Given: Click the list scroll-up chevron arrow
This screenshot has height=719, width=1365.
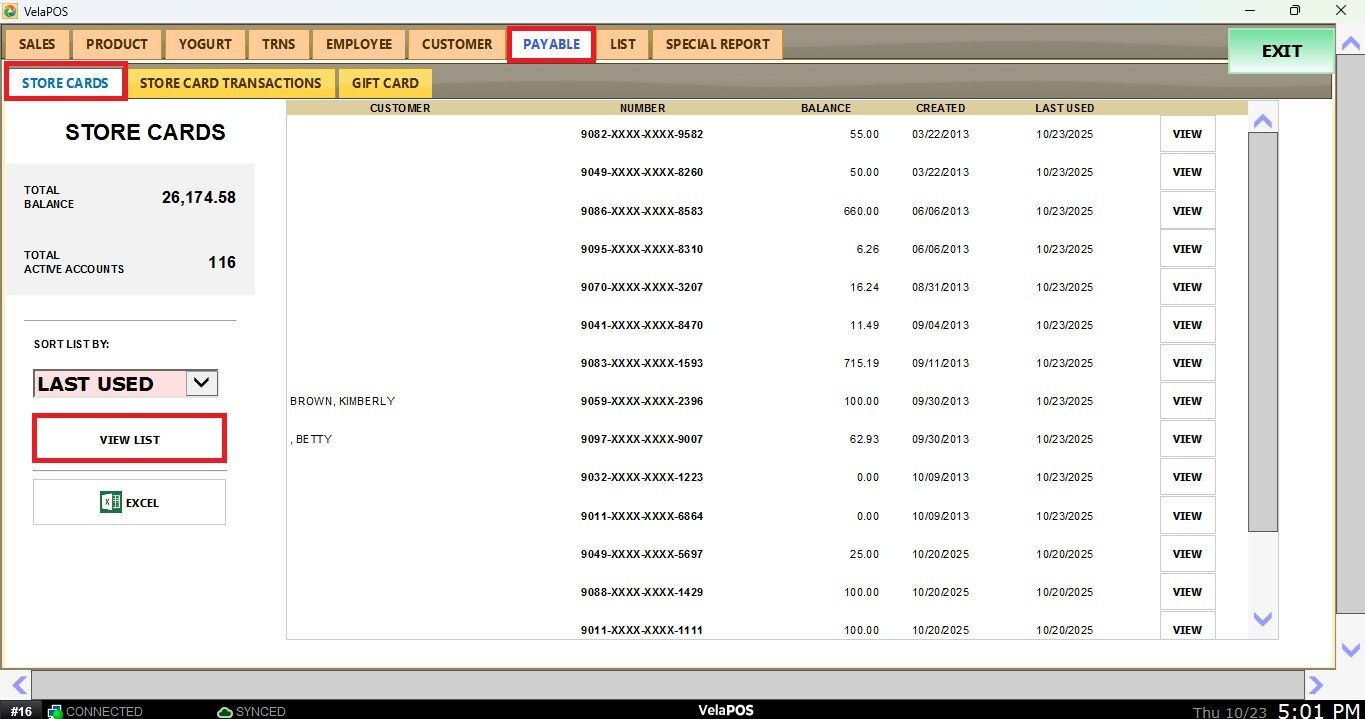Looking at the screenshot, I should [1263, 121].
